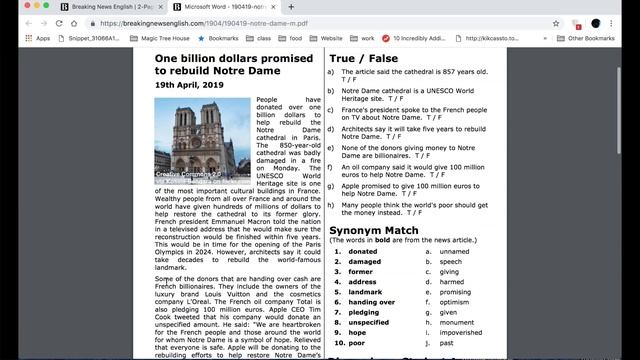Open a new browser tab
This screenshot has width=640, height=360.
click(x=291, y=7)
